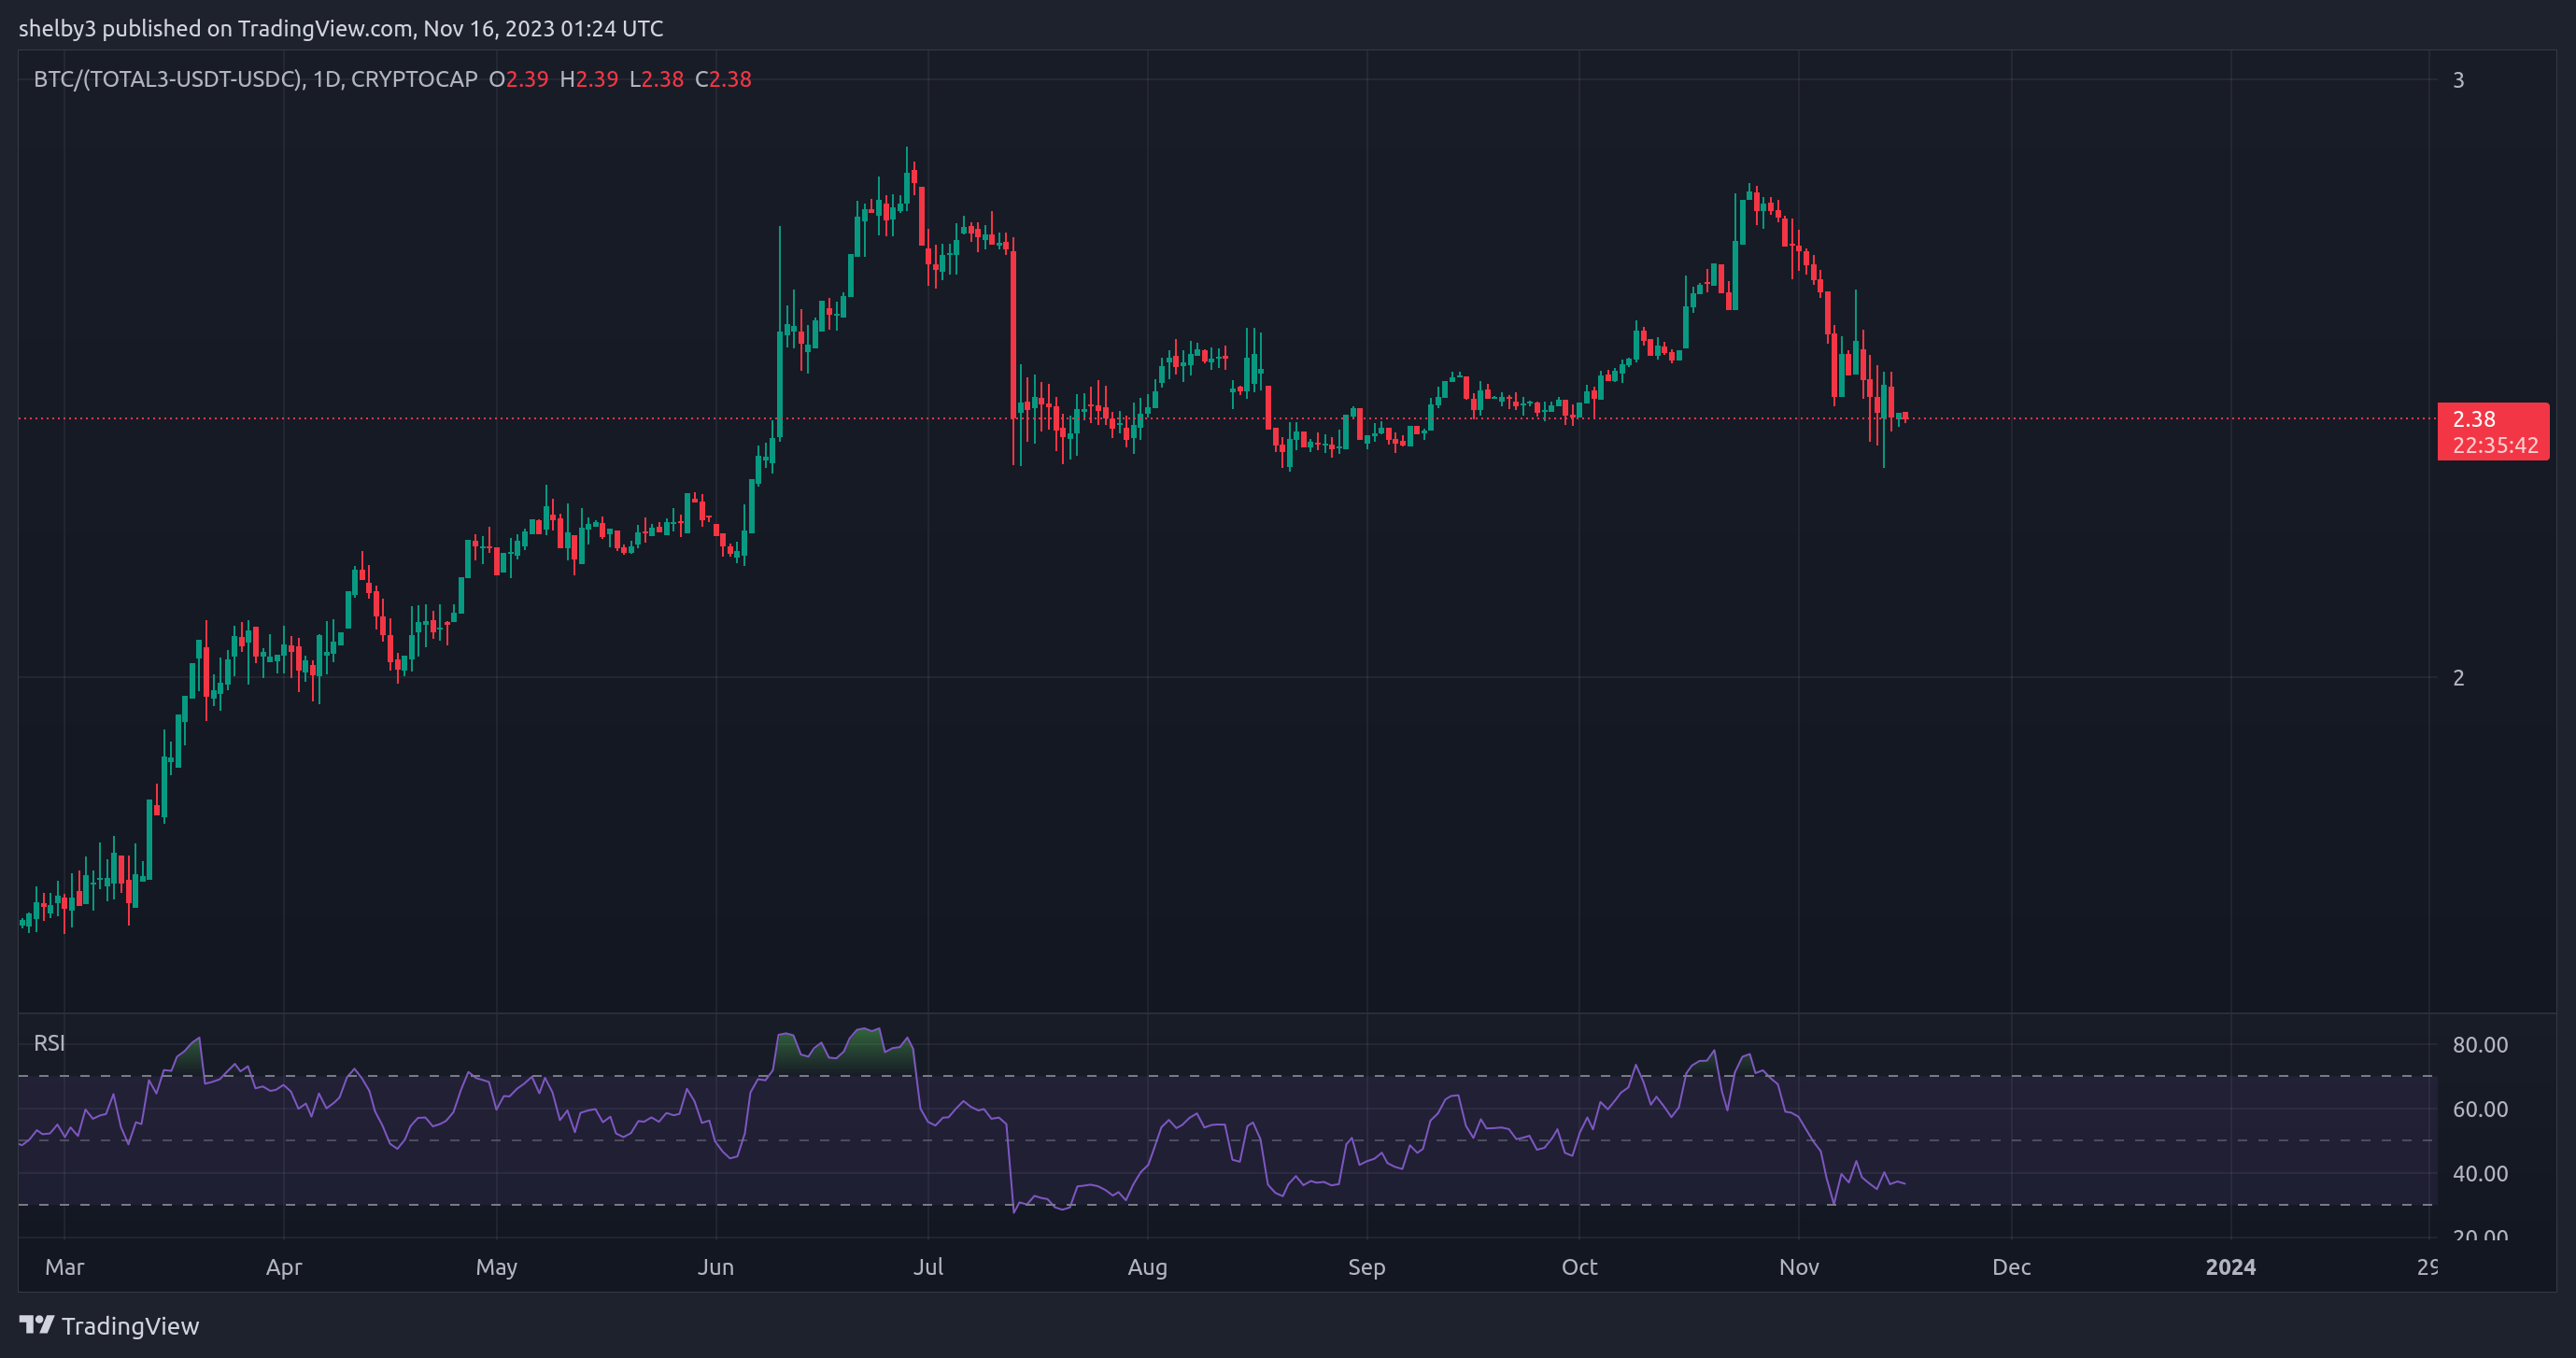The image size is (2576, 1358).
Task: Click the red 2.38 price tag on price axis
Action: click(x=2493, y=420)
